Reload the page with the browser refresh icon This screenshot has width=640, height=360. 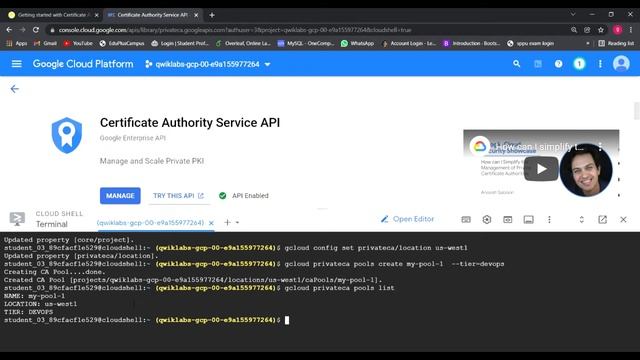(x=36, y=30)
